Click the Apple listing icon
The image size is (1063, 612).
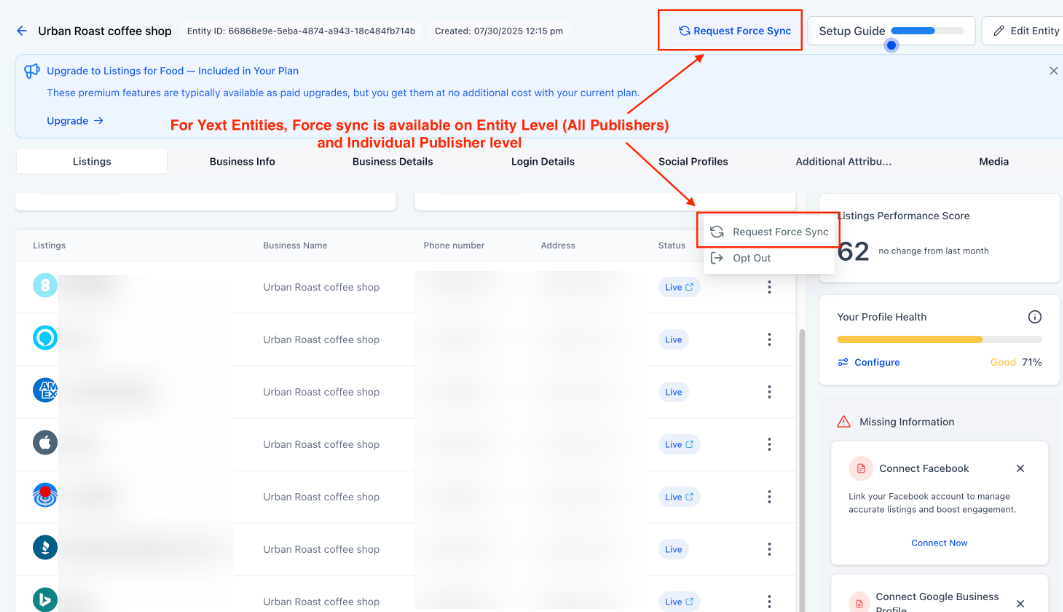45,444
